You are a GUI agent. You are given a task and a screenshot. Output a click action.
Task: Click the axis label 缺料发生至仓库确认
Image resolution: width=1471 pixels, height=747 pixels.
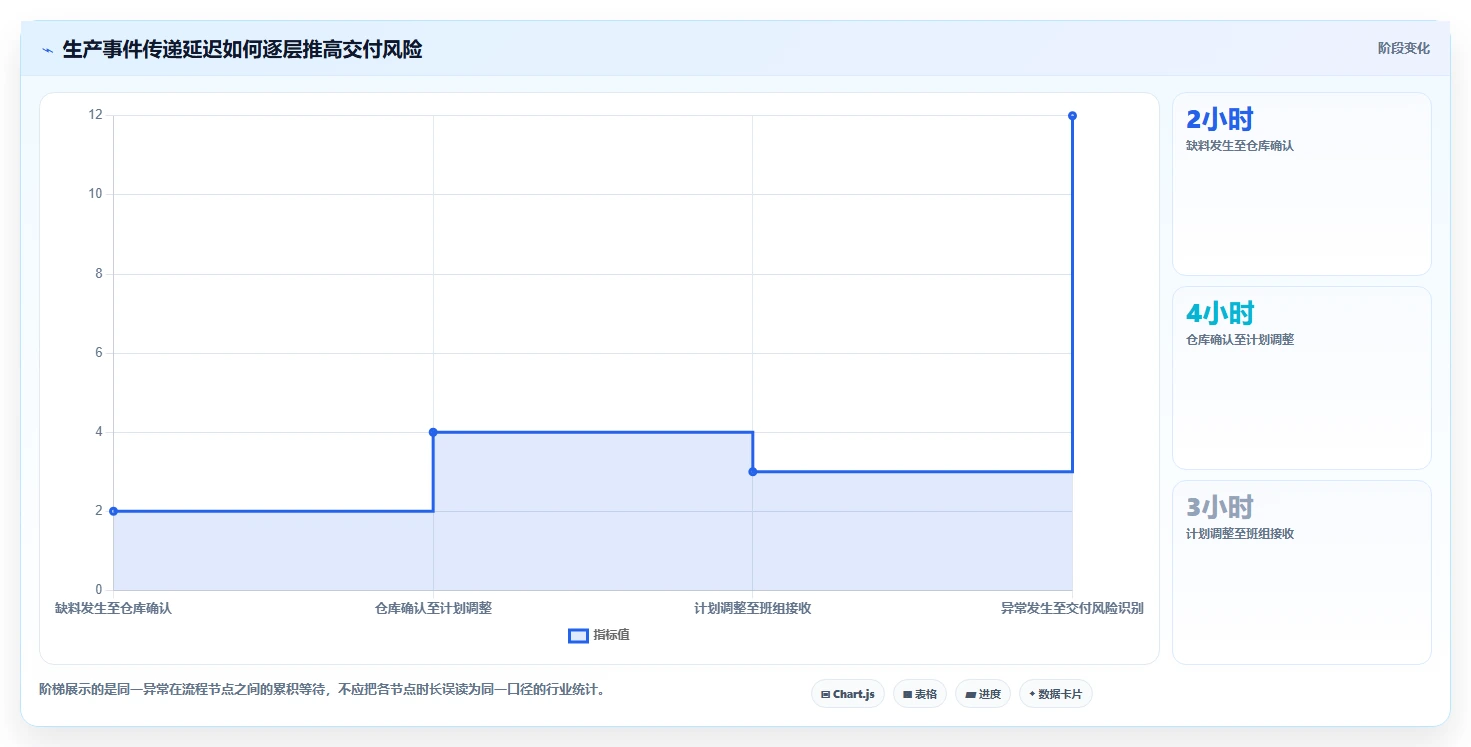click(x=113, y=608)
